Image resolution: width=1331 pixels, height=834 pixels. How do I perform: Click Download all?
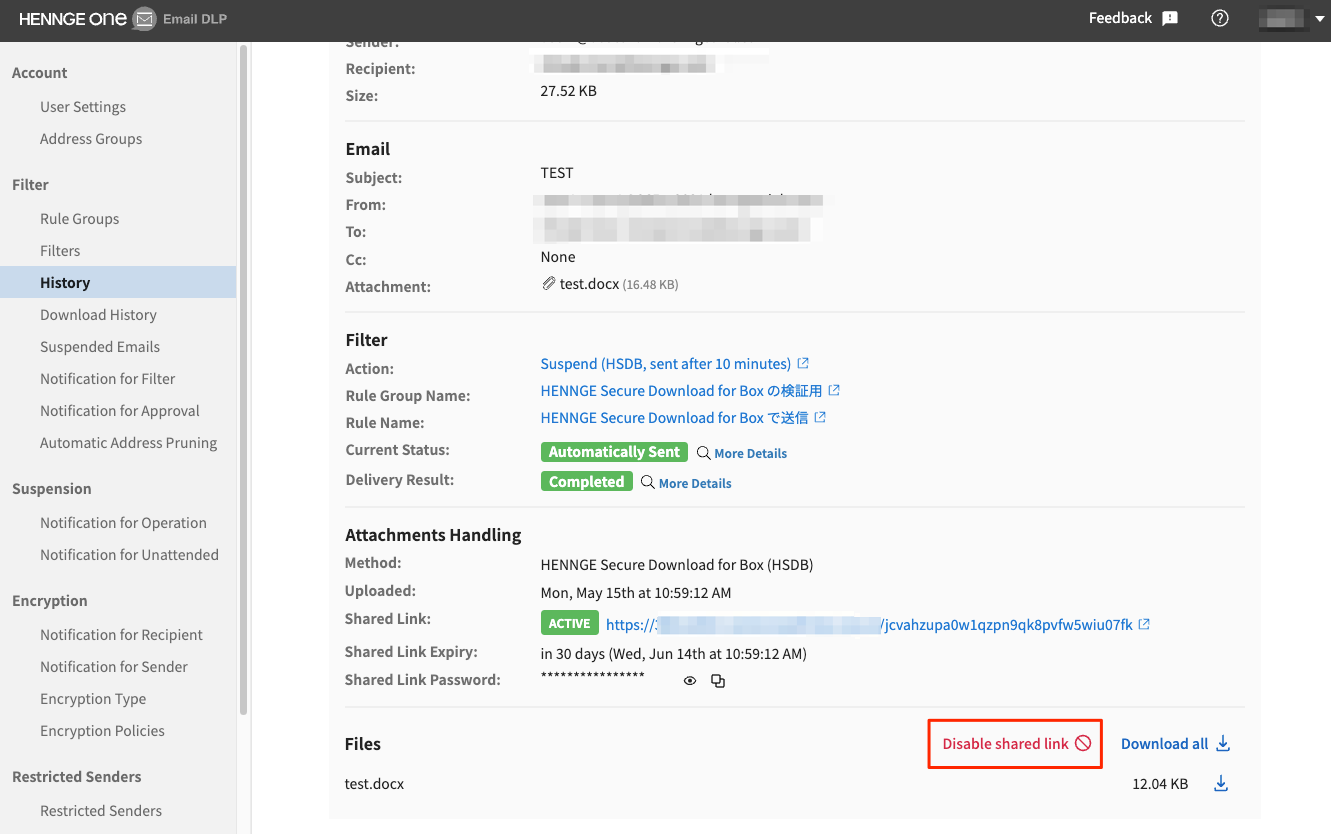coord(1165,744)
